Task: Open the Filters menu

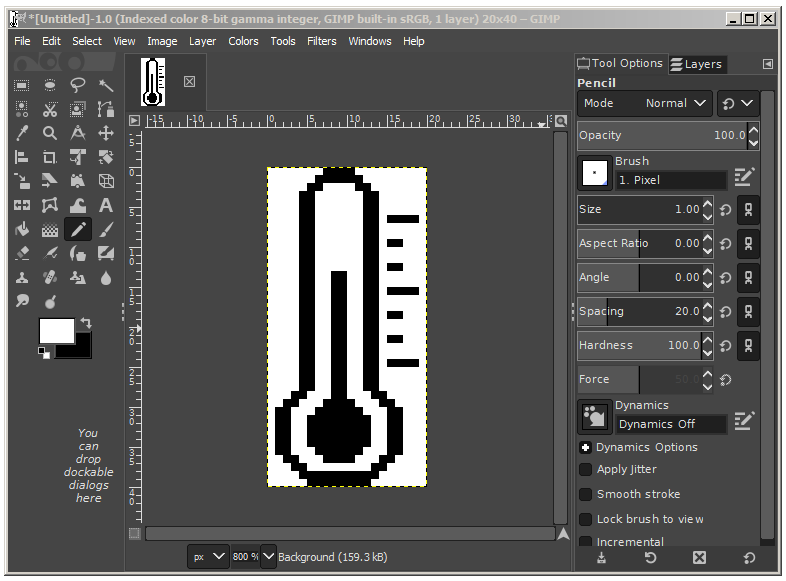Action: click(x=321, y=41)
